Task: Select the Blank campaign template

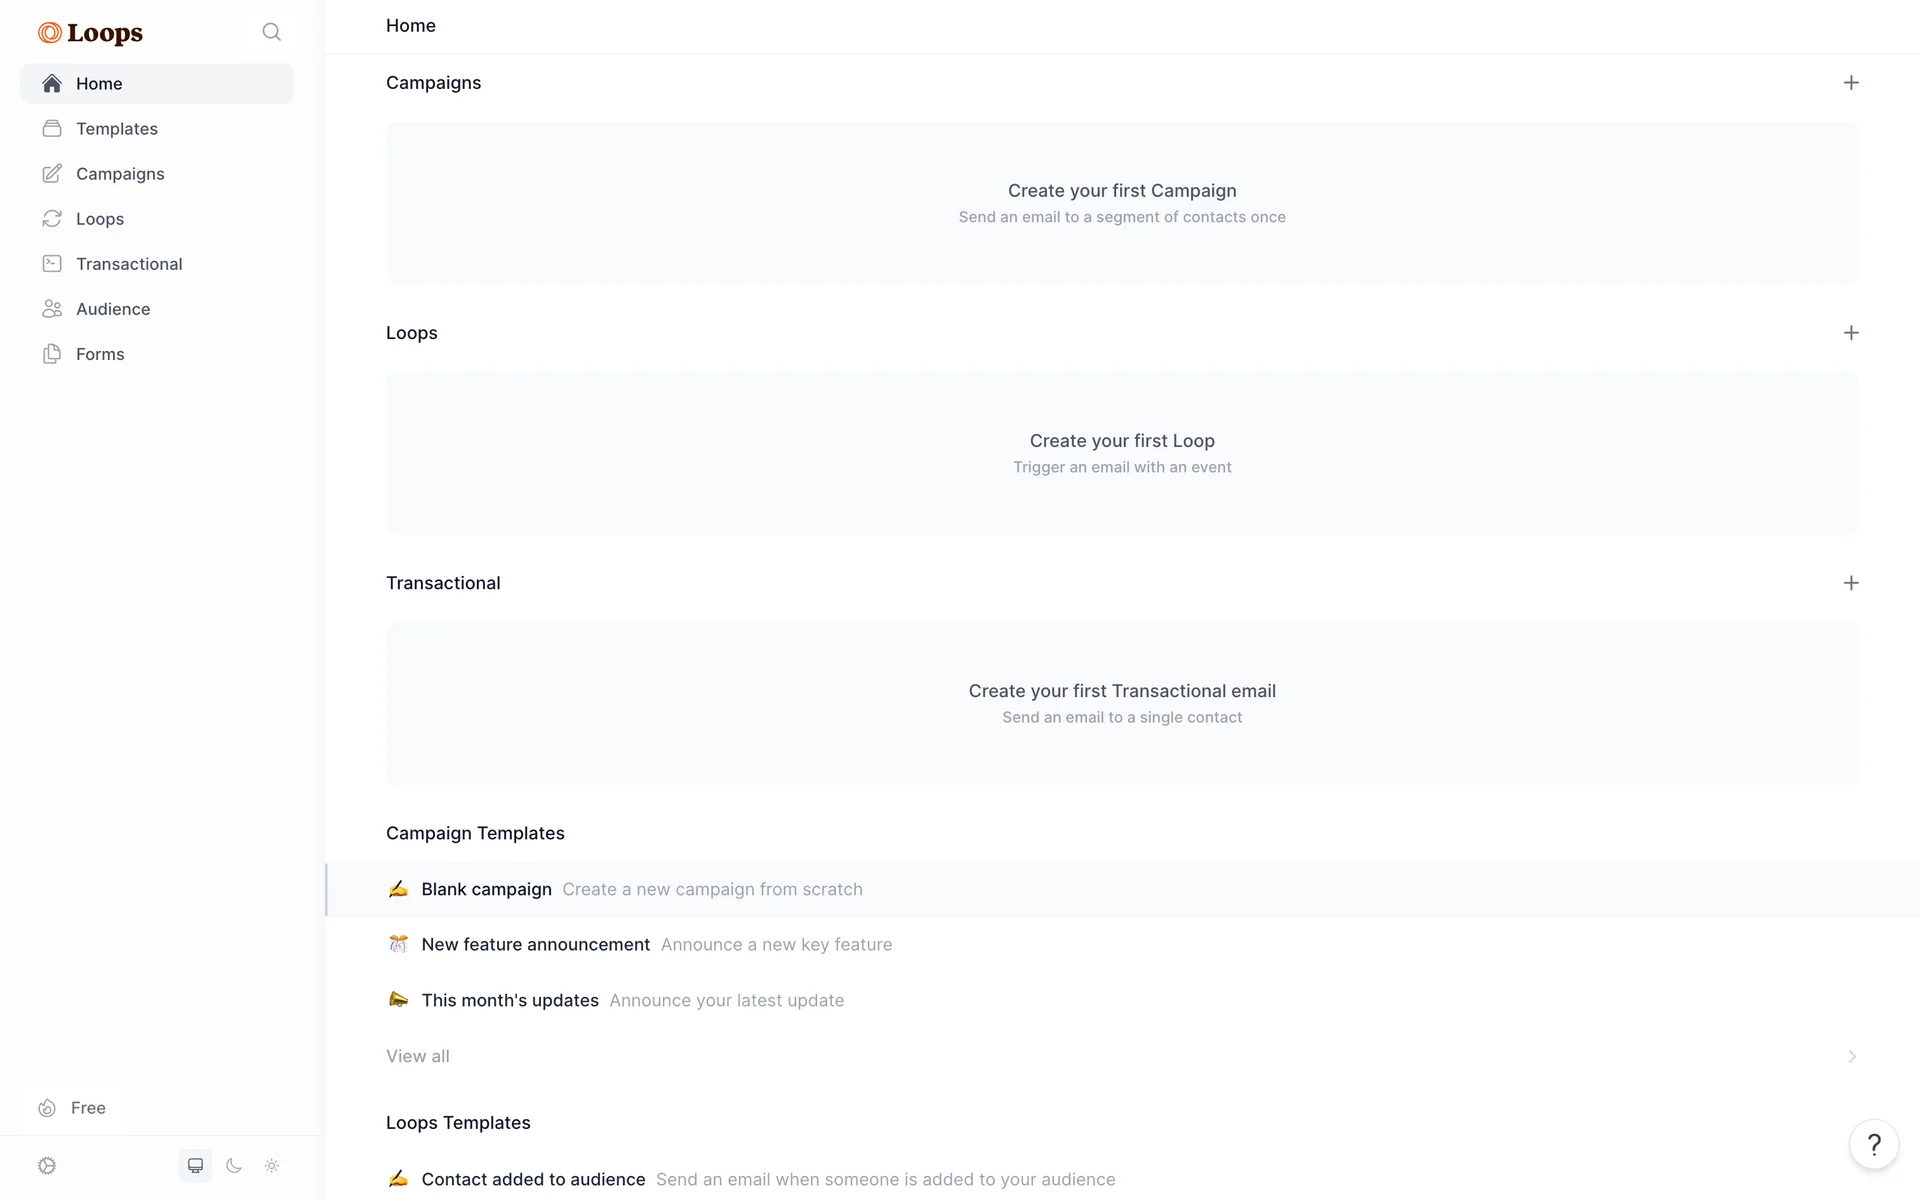Action: (486, 890)
